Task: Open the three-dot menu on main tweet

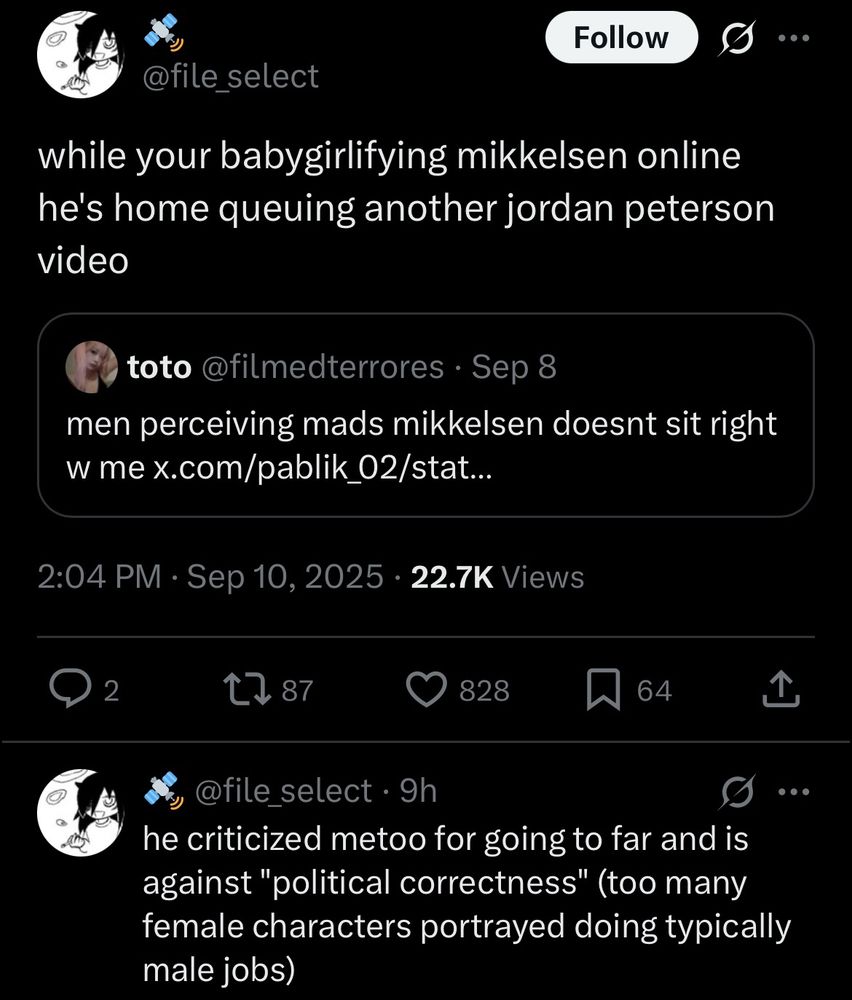Action: point(796,38)
